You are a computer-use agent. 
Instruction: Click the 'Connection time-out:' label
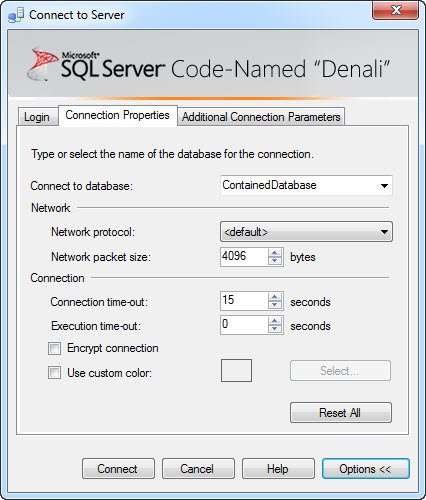(x=99, y=302)
